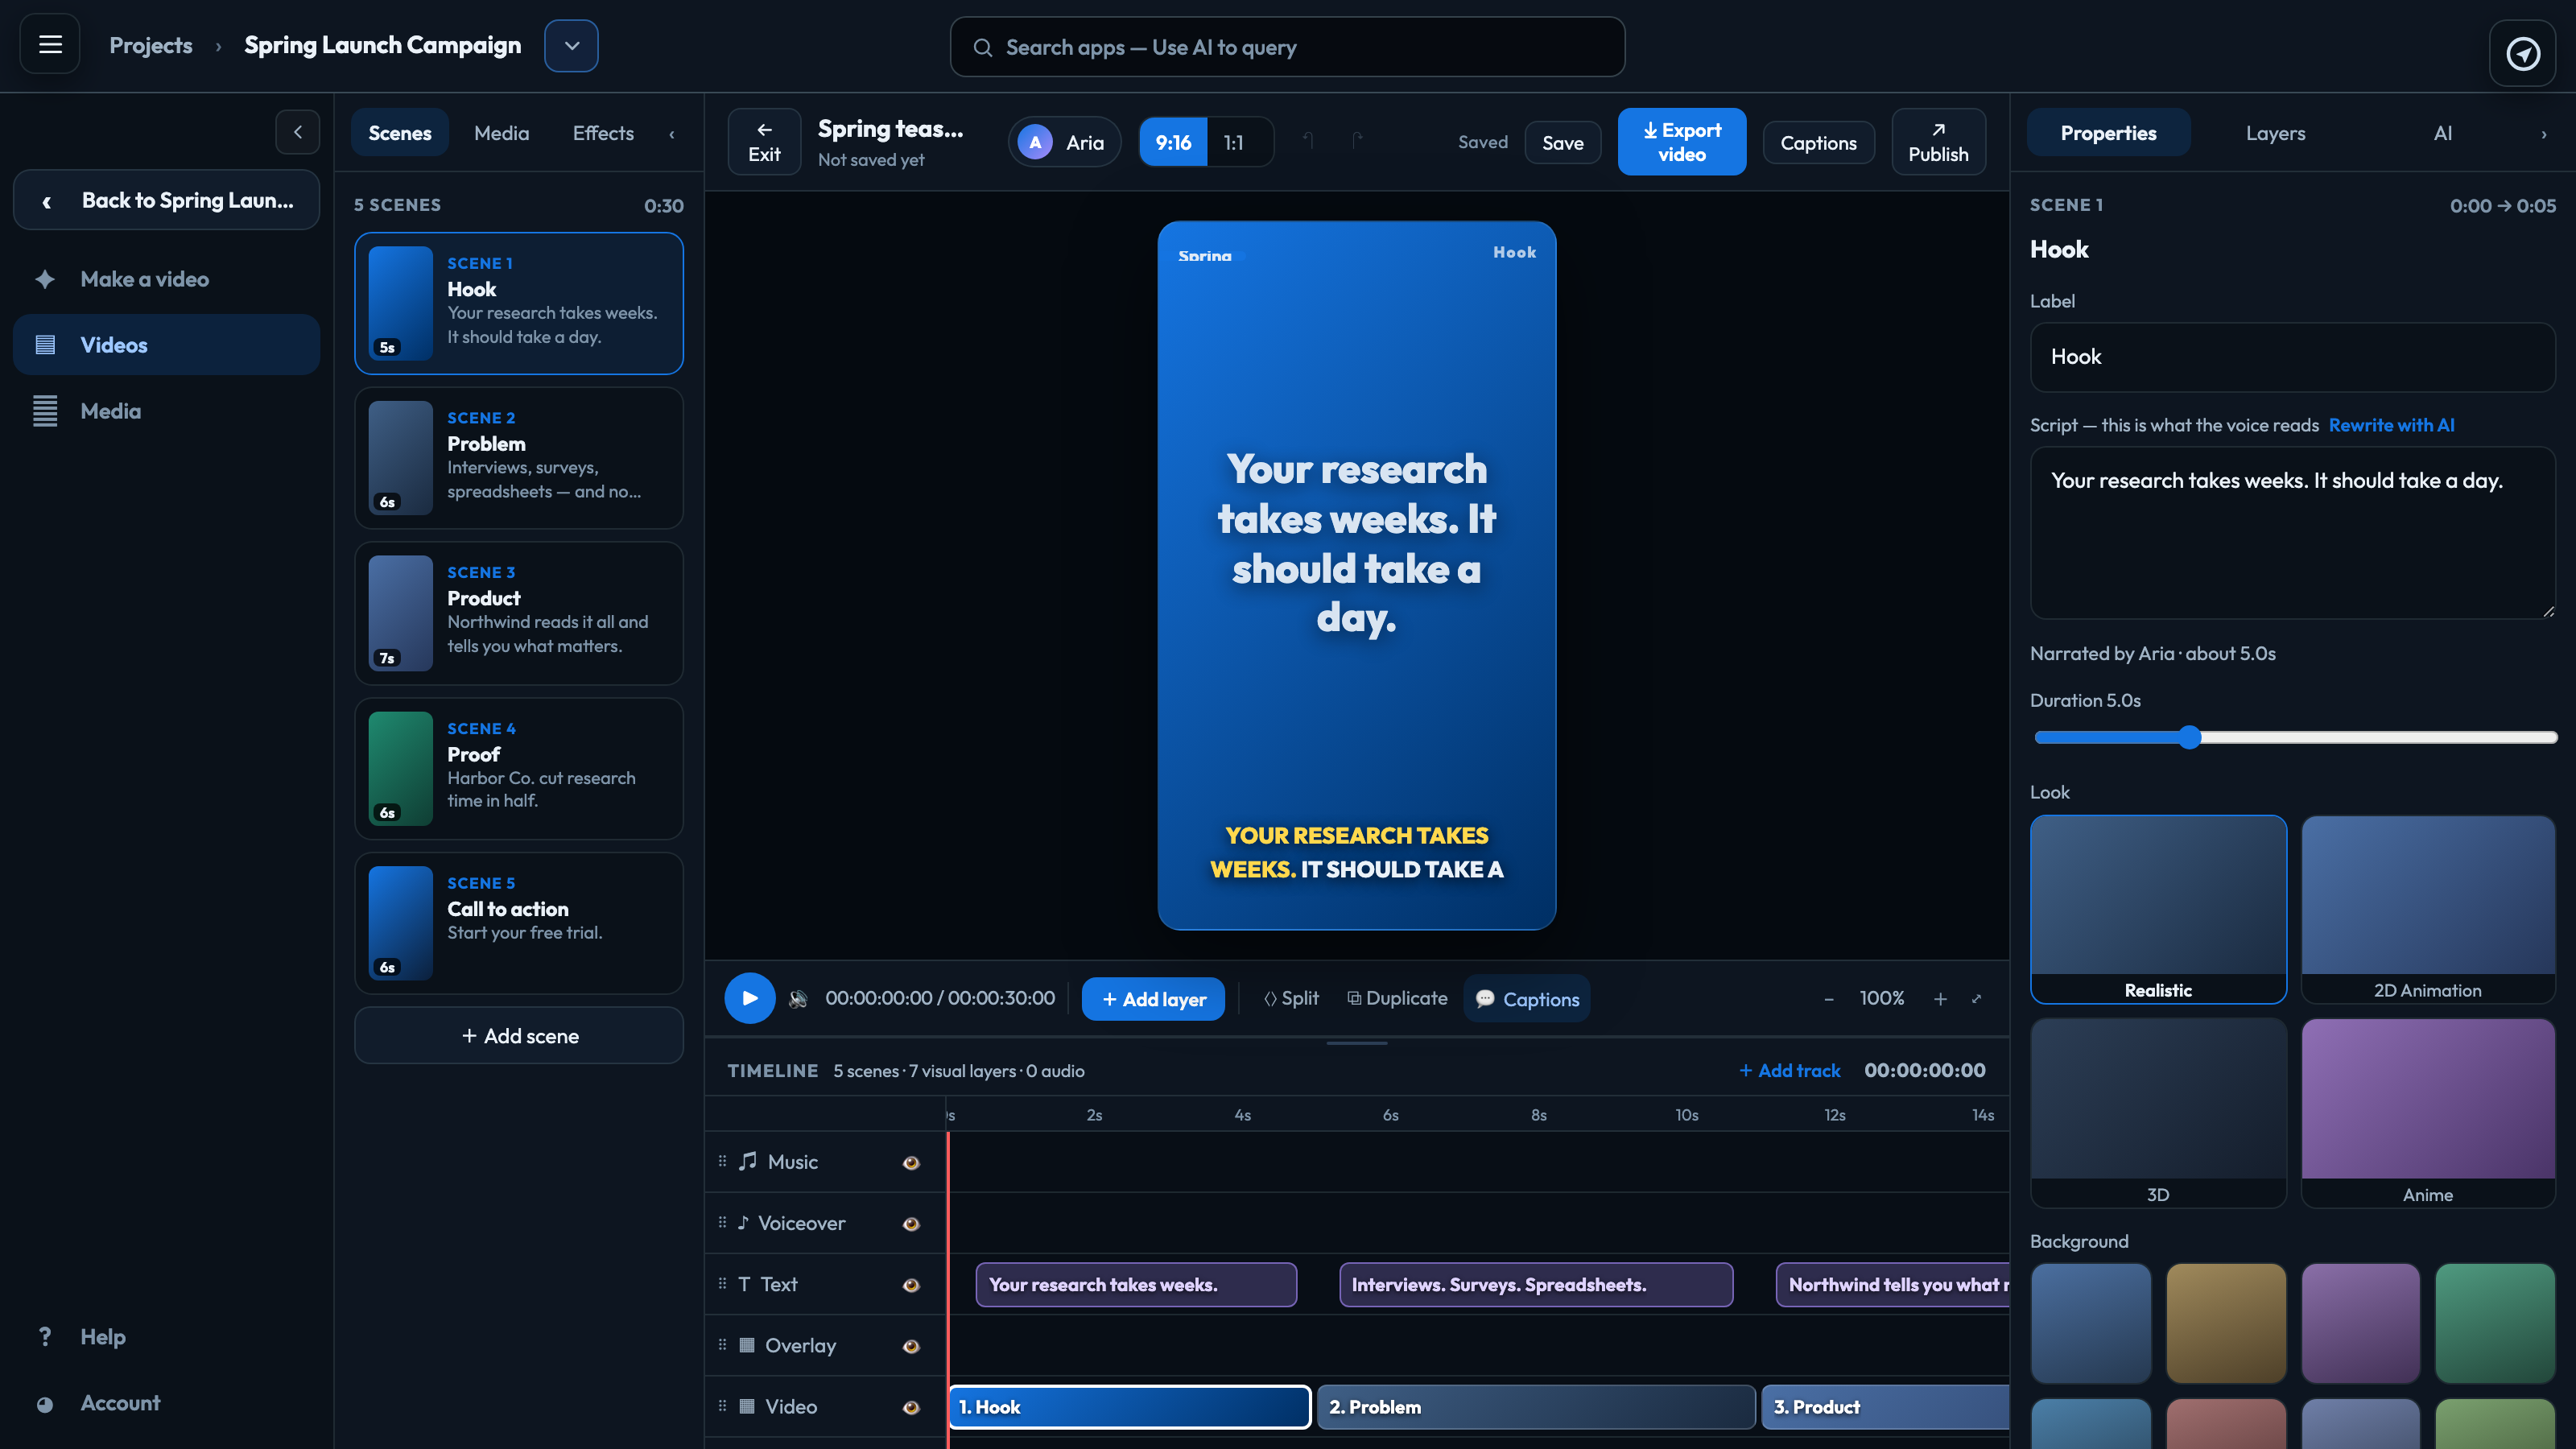This screenshot has width=2576, height=1449.
Task: Click the chevron after the AI tab
Action: 2544,134
